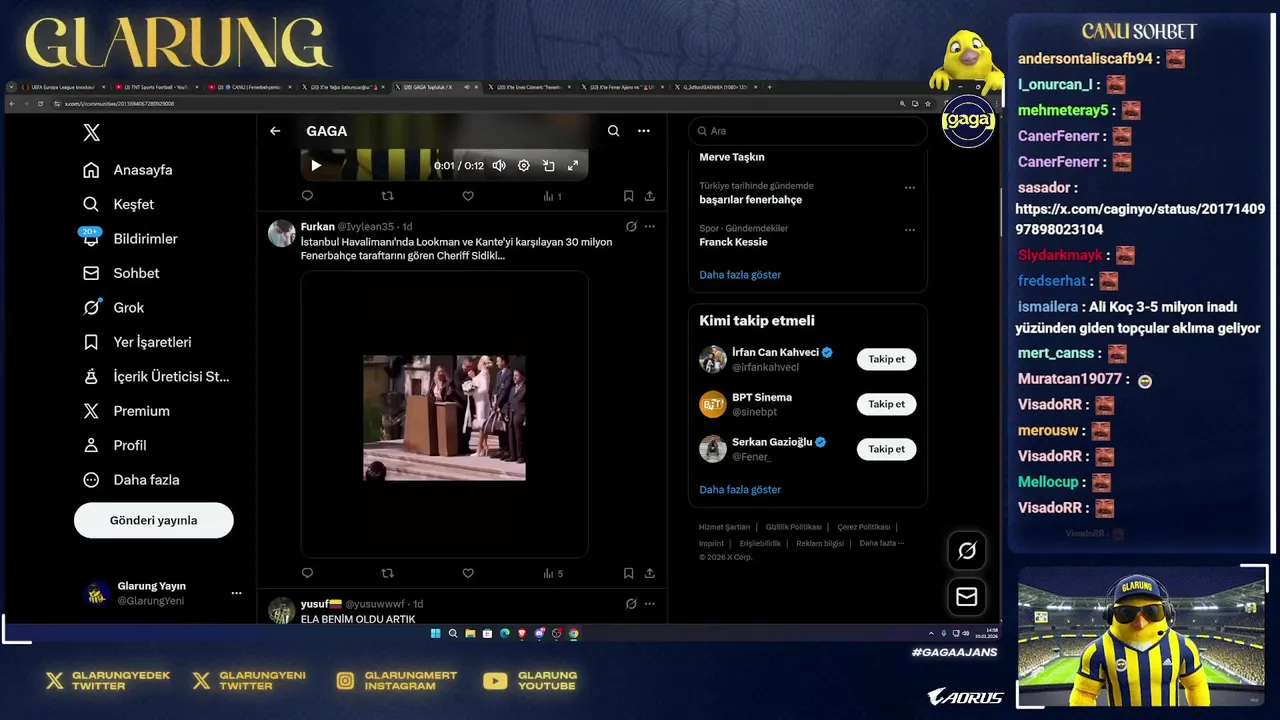Open Premium in the sidebar
The image size is (1280, 720).
[x=127, y=411]
